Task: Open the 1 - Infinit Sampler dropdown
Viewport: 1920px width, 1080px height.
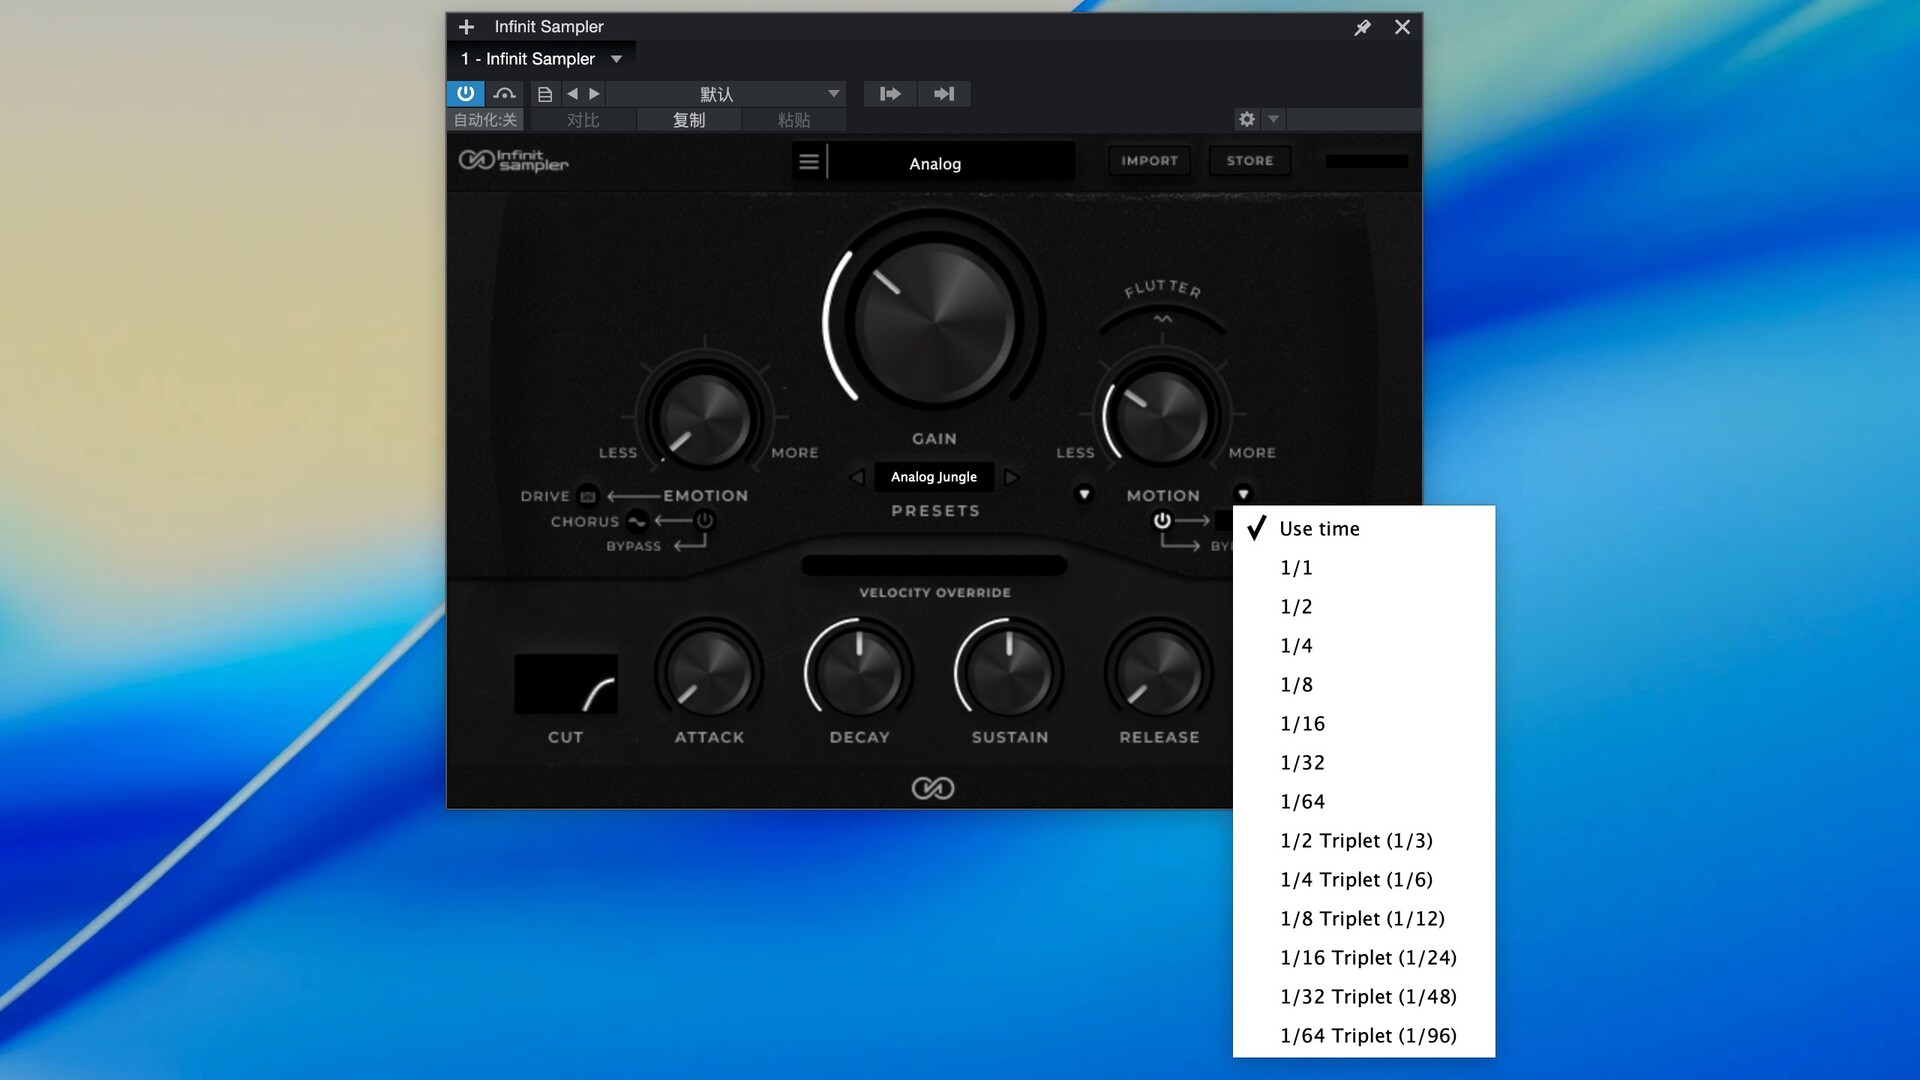Action: tap(616, 59)
